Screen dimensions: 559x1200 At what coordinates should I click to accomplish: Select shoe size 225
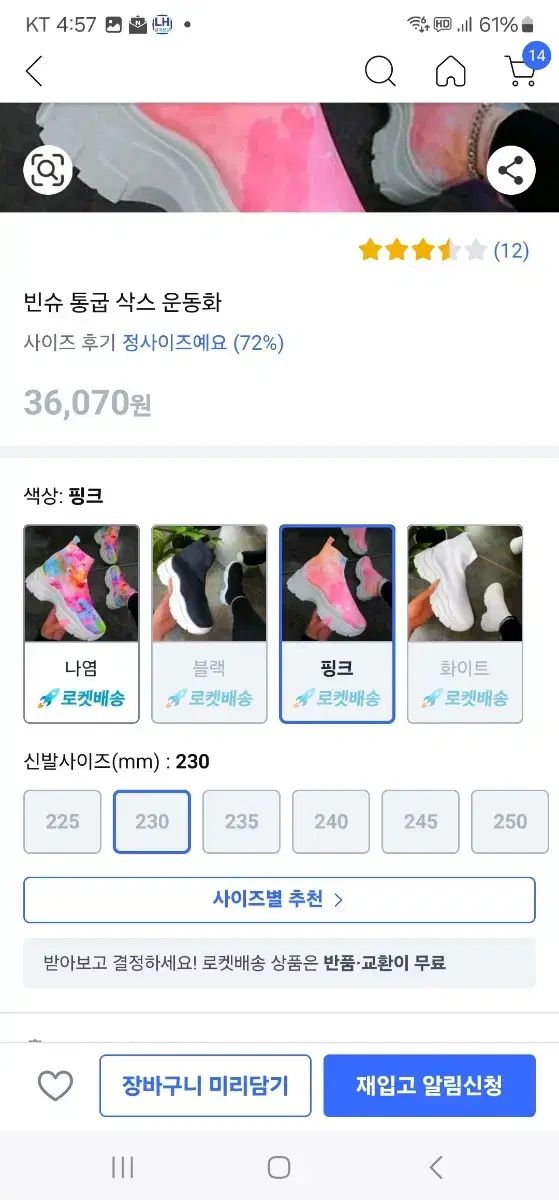point(62,821)
